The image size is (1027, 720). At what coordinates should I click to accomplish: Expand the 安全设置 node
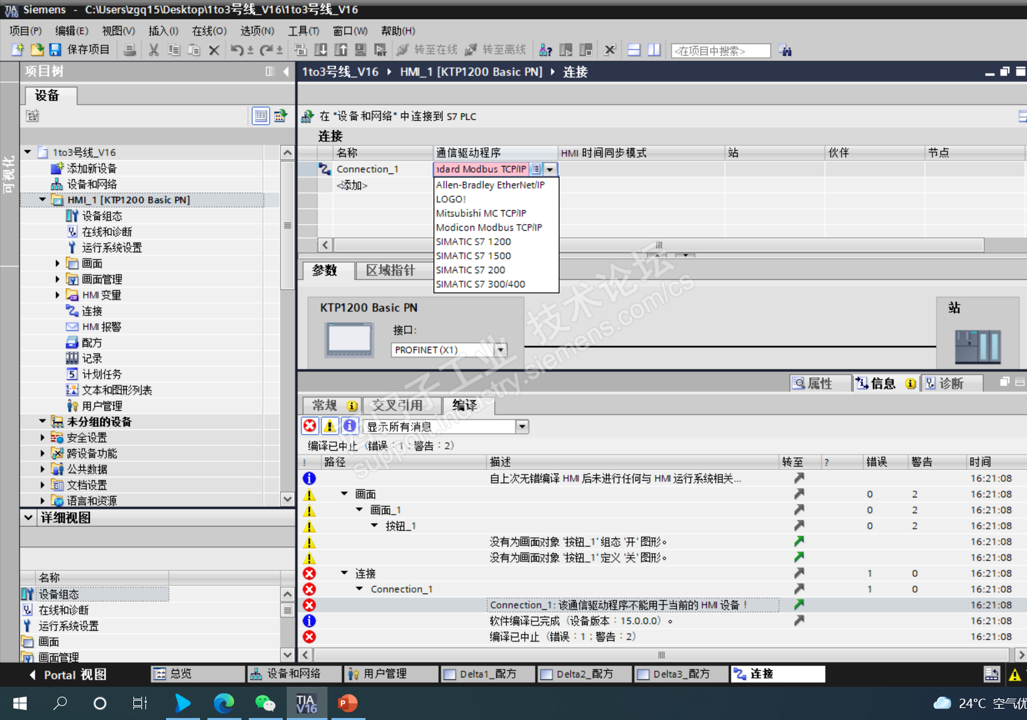pos(43,438)
